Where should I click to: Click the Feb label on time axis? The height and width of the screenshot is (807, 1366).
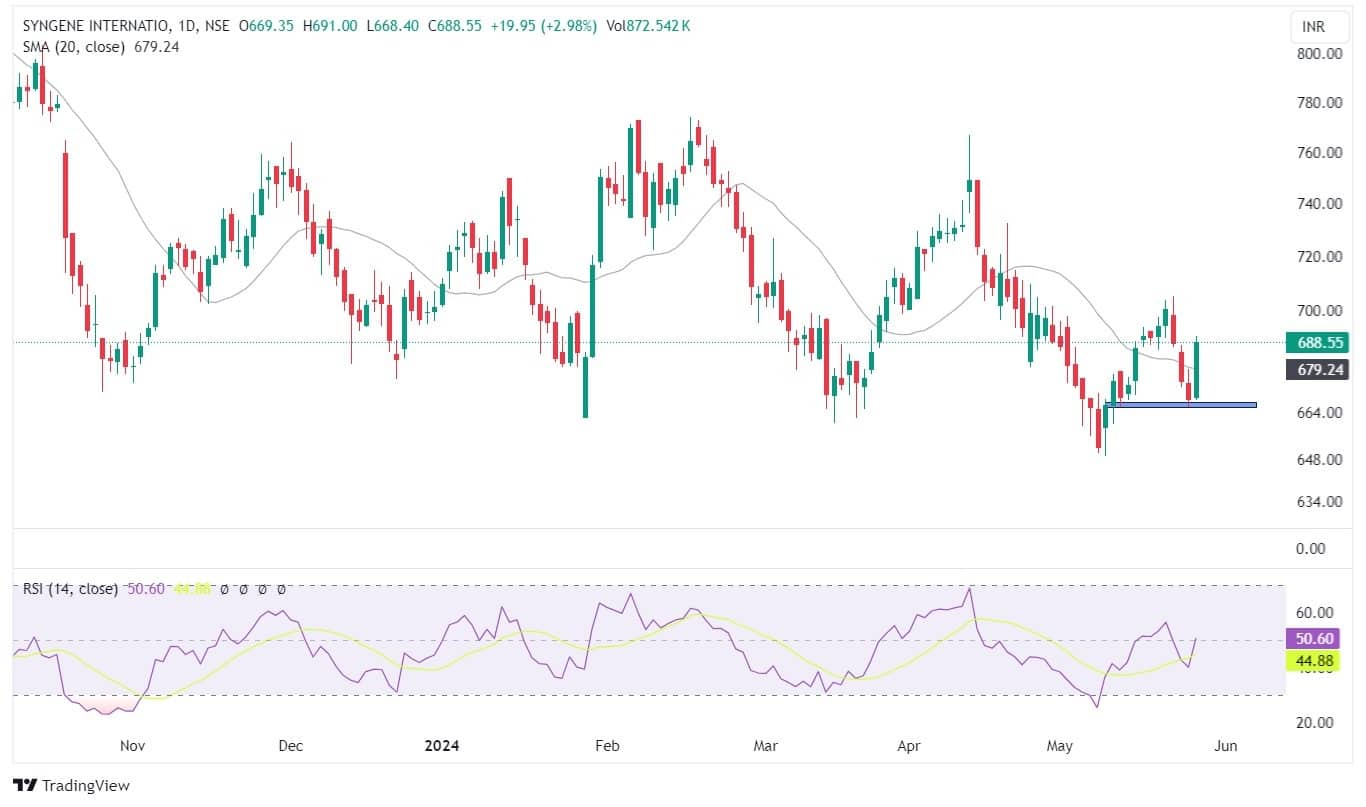[607, 746]
